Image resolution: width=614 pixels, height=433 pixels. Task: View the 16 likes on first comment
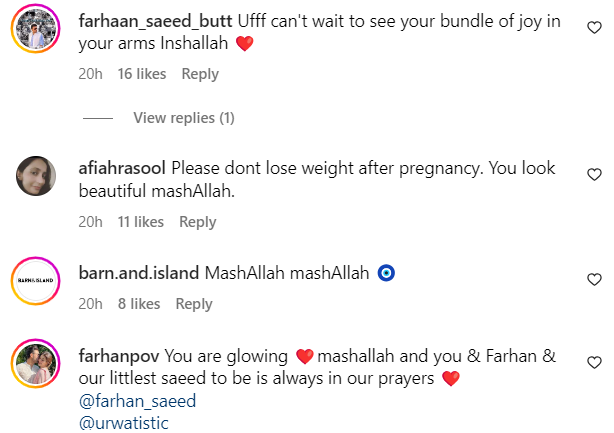(x=142, y=74)
